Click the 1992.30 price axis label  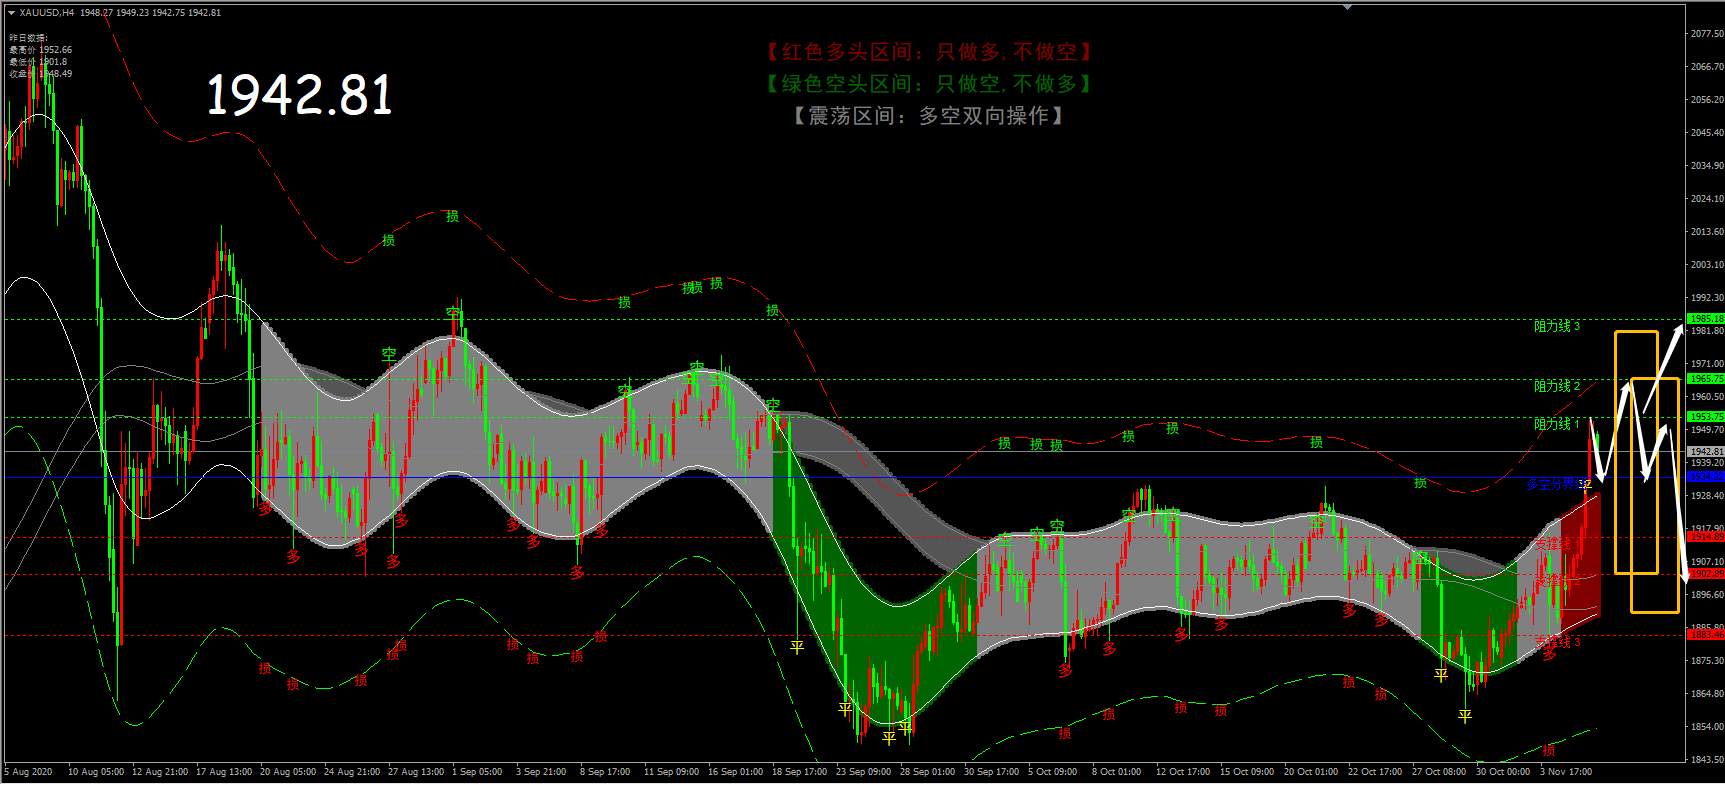coord(1706,298)
